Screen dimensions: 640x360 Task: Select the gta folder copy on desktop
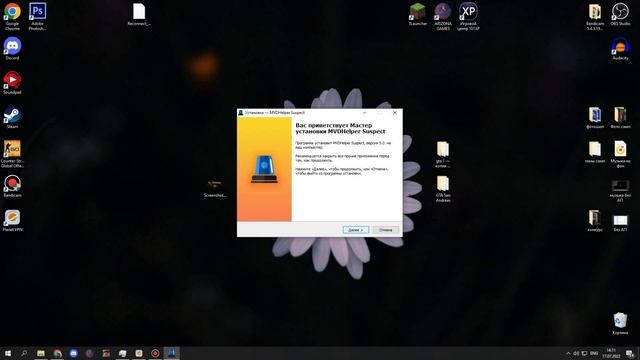(x=443, y=154)
